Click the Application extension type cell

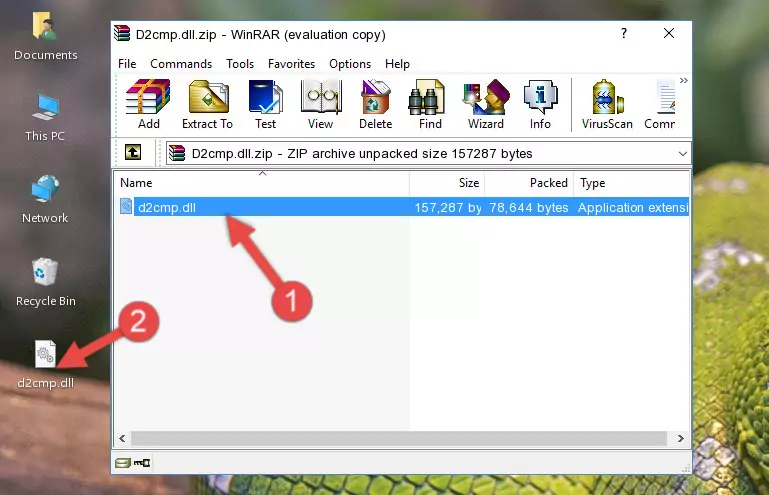[633, 208]
